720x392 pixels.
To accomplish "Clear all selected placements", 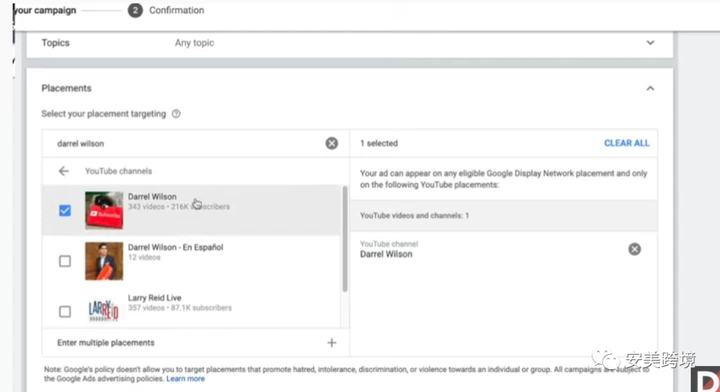I will click(626, 143).
